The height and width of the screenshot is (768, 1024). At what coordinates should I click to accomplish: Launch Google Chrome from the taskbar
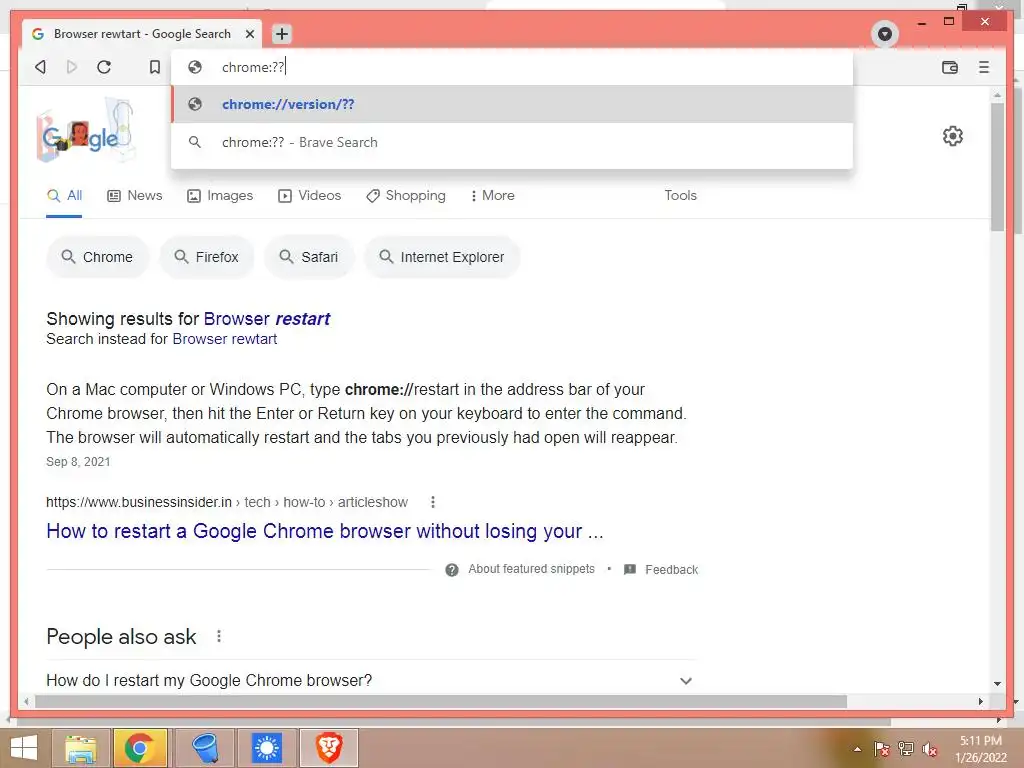(x=140, y=748)
